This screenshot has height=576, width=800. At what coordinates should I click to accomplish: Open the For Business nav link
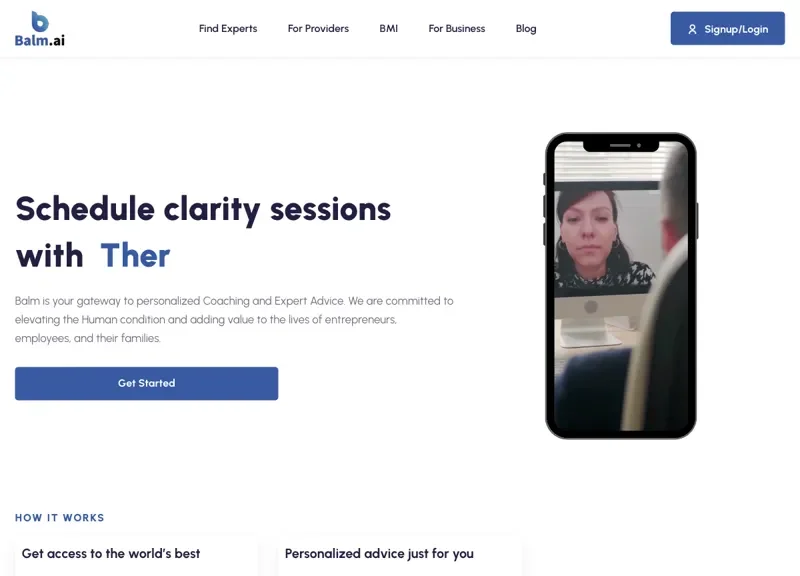click(x=457, y=29)
